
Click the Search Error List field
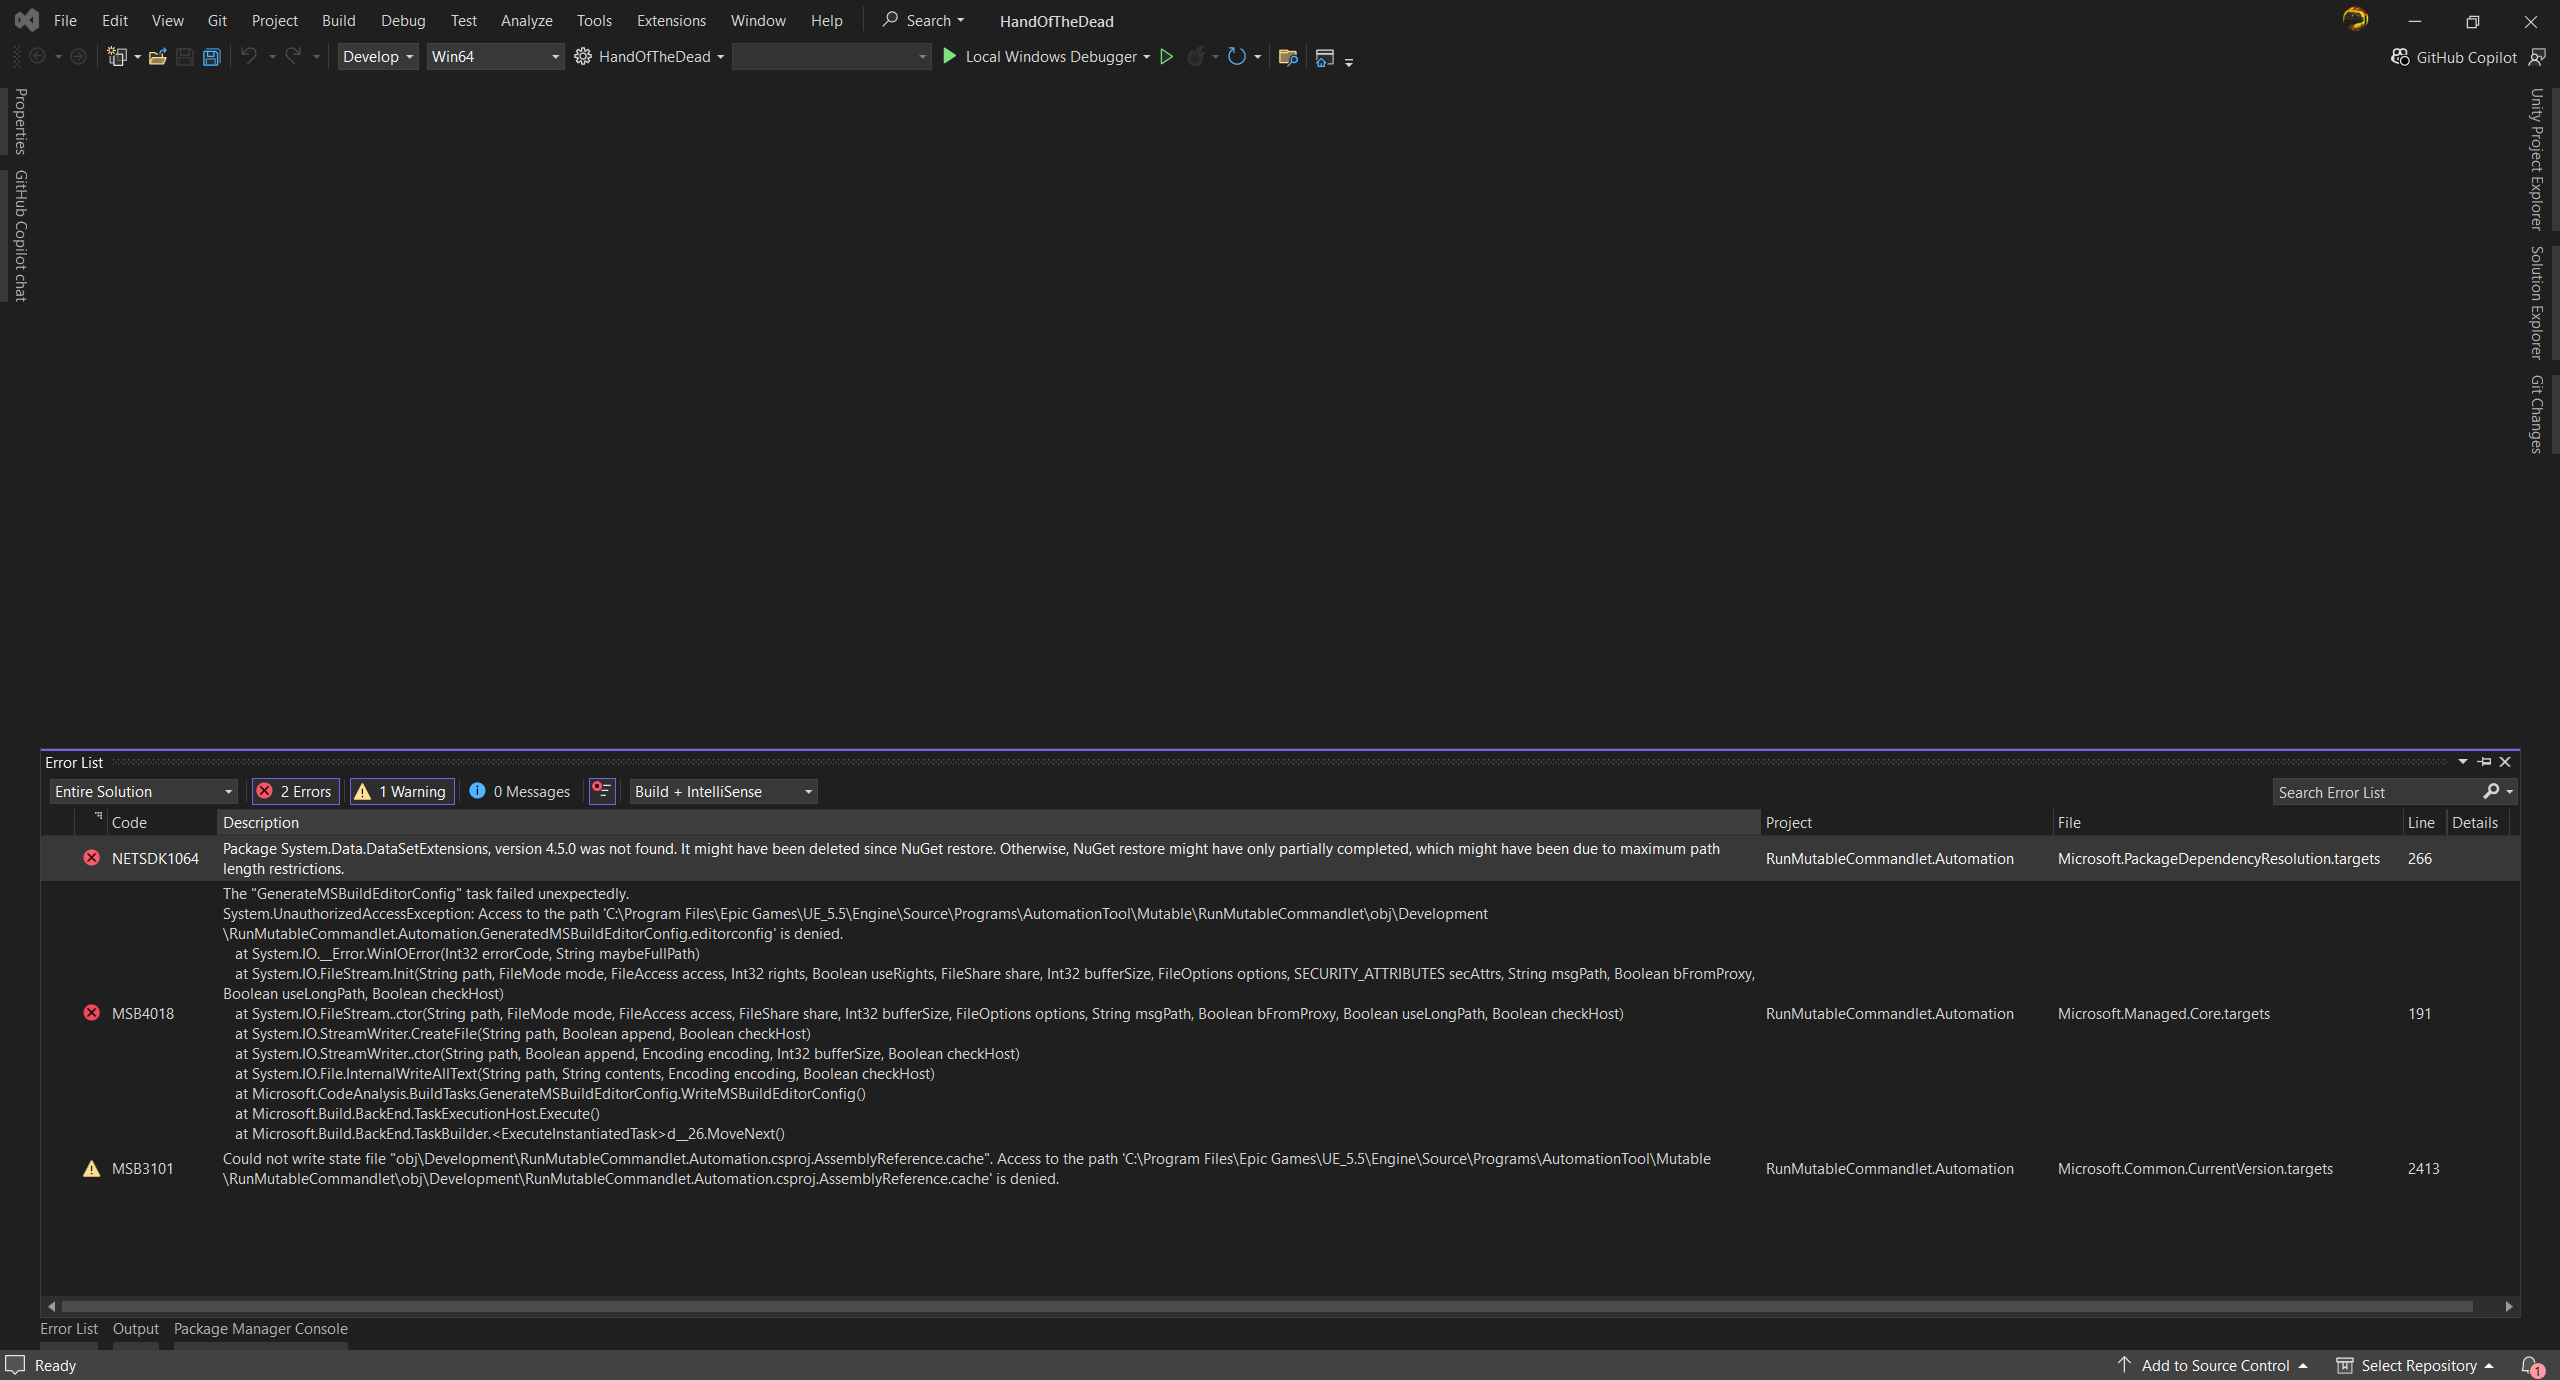[x=2375, y=792]
